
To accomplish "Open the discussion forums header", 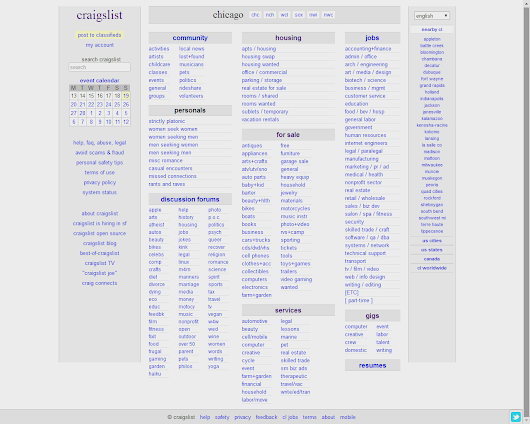I will [190, 199].
